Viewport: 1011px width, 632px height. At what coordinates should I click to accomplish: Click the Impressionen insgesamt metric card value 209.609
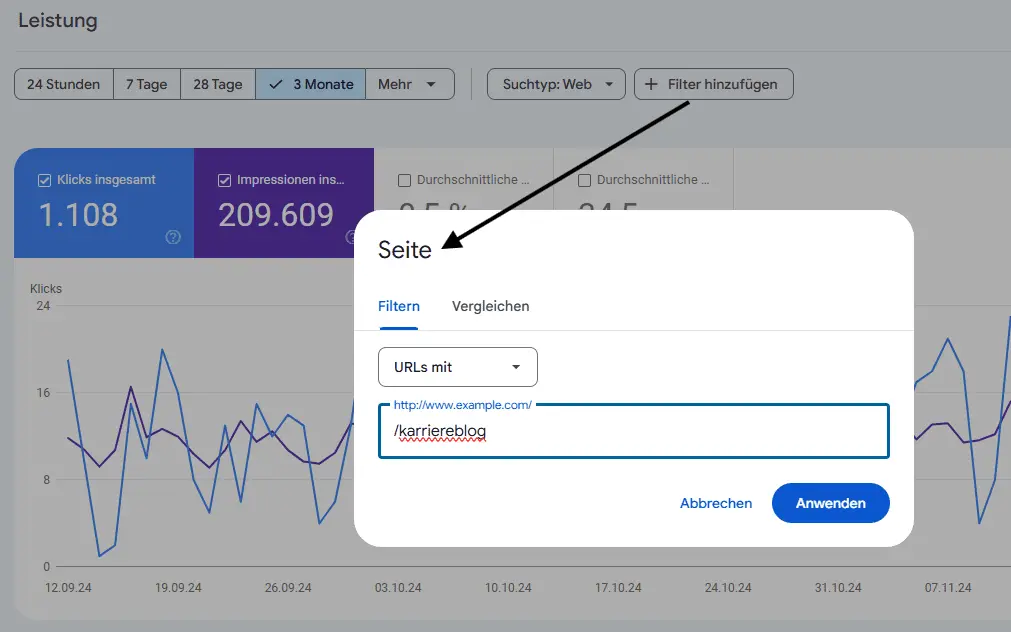276,215
